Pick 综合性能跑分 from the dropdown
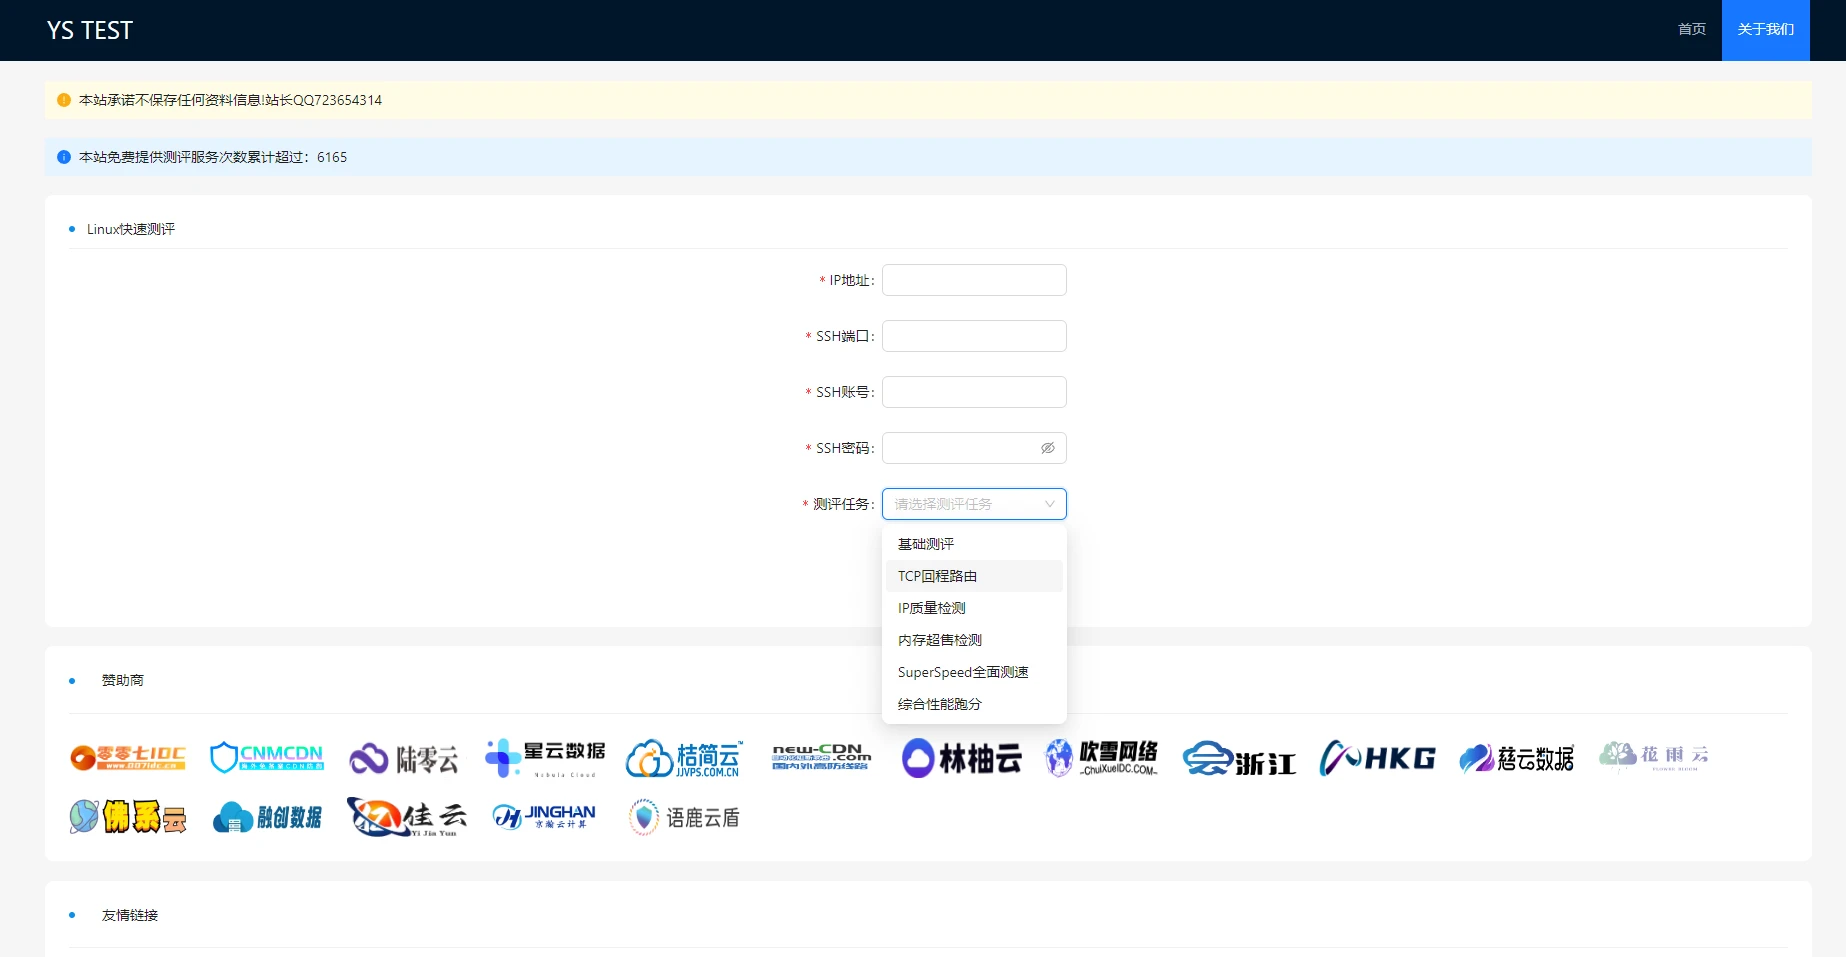Image resolution: width=1846 pixels, height=957 pixels. click(939, 704)
